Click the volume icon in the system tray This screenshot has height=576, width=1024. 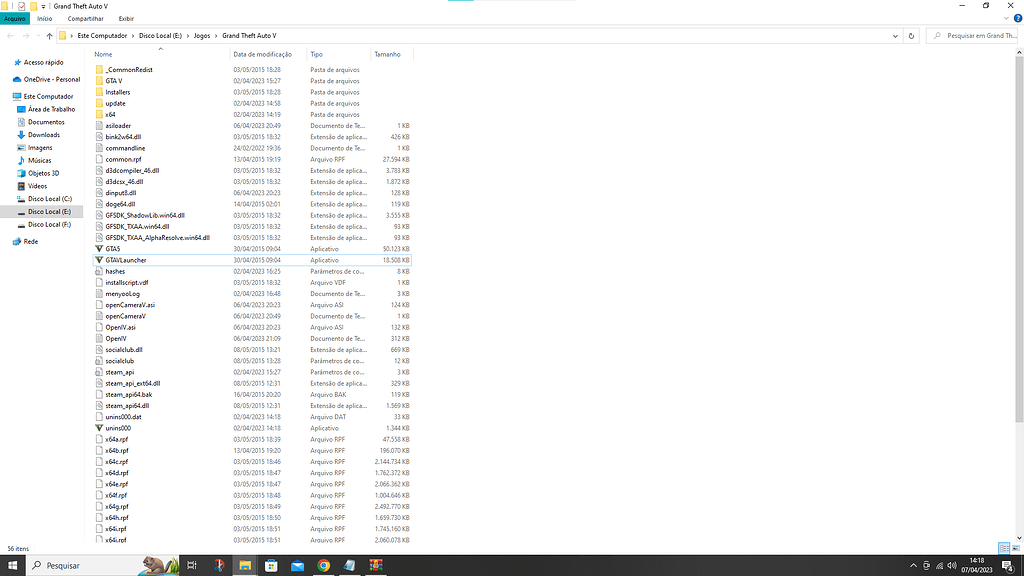click(952, 565)
